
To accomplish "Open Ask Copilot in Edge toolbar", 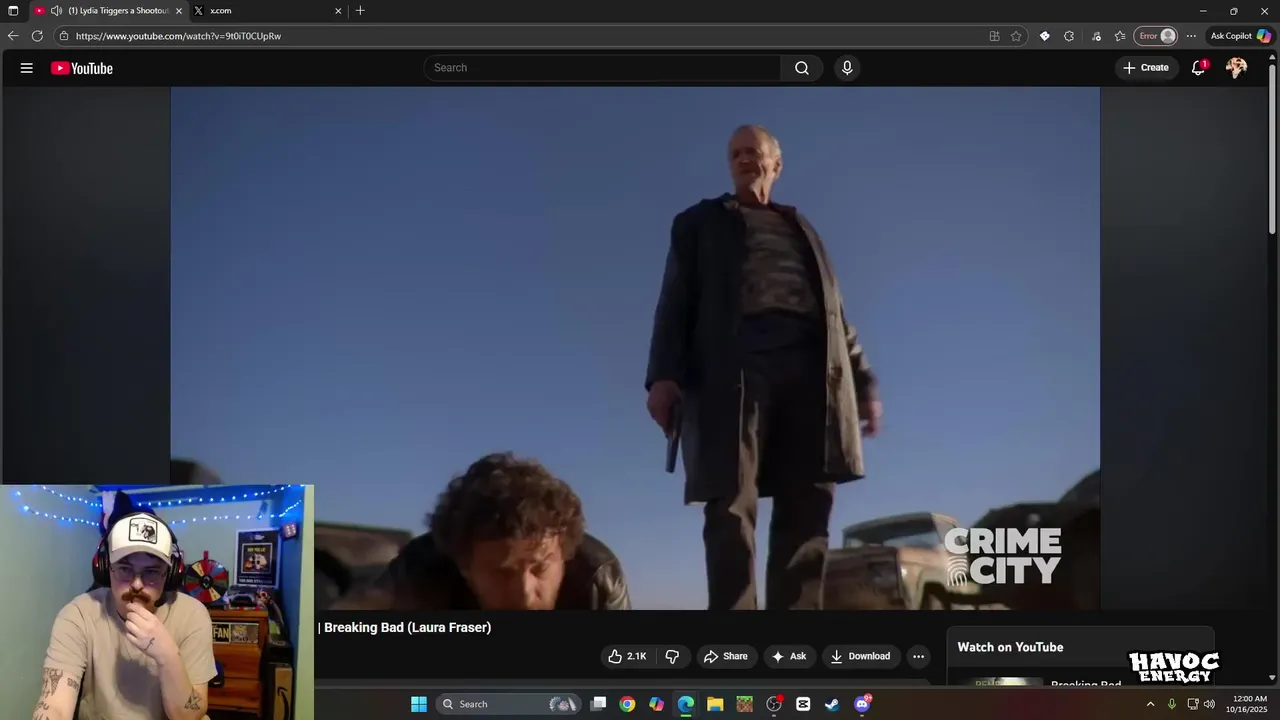I will click(1241, 36).
